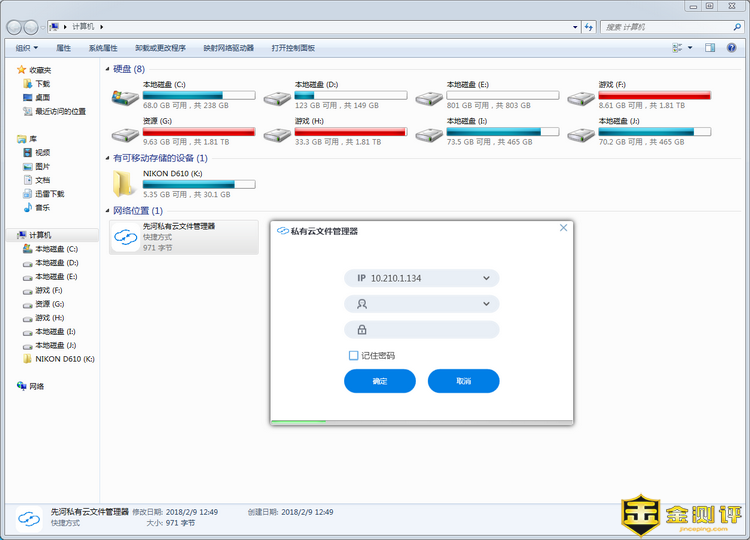Enable the 记住密码 checkbox

click(354, 355)
